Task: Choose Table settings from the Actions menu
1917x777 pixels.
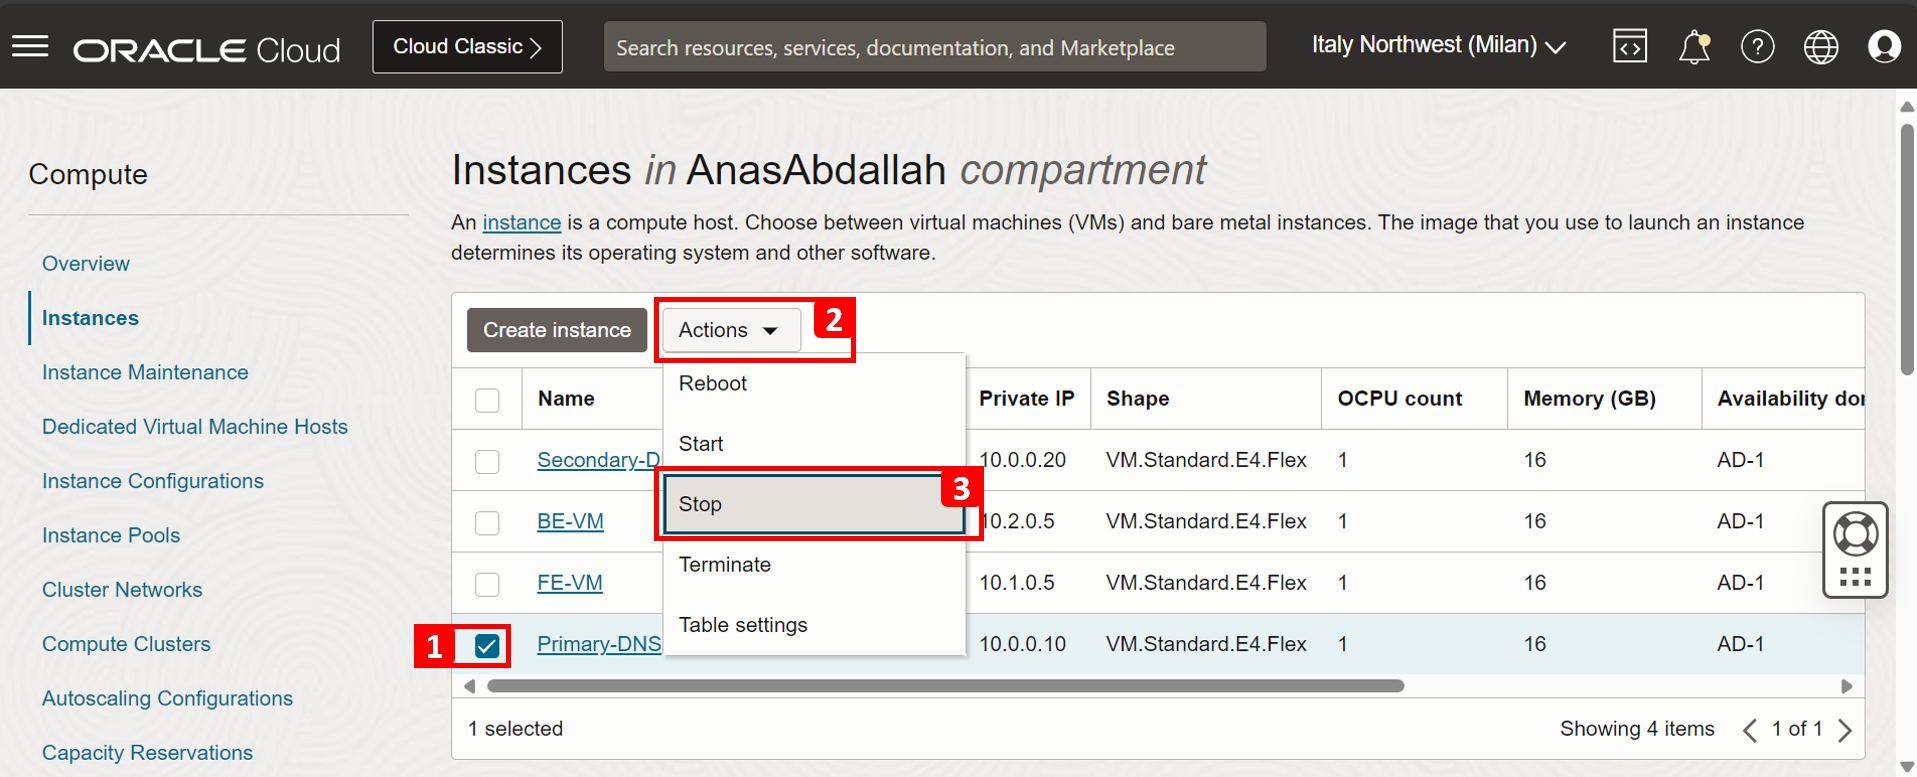Action: [814, 625]
